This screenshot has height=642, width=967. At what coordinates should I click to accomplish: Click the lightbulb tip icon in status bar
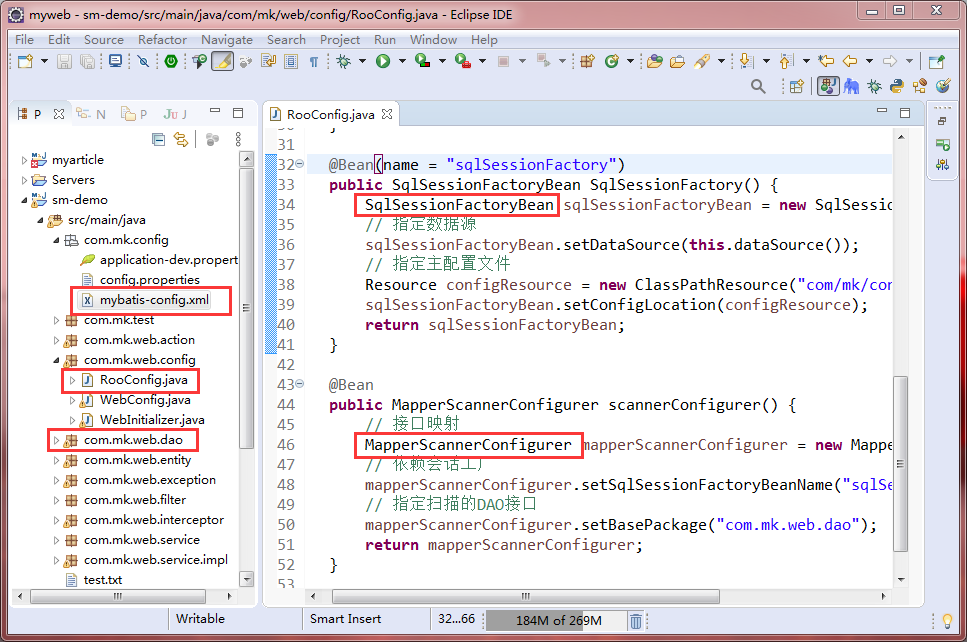coord(947,621)
